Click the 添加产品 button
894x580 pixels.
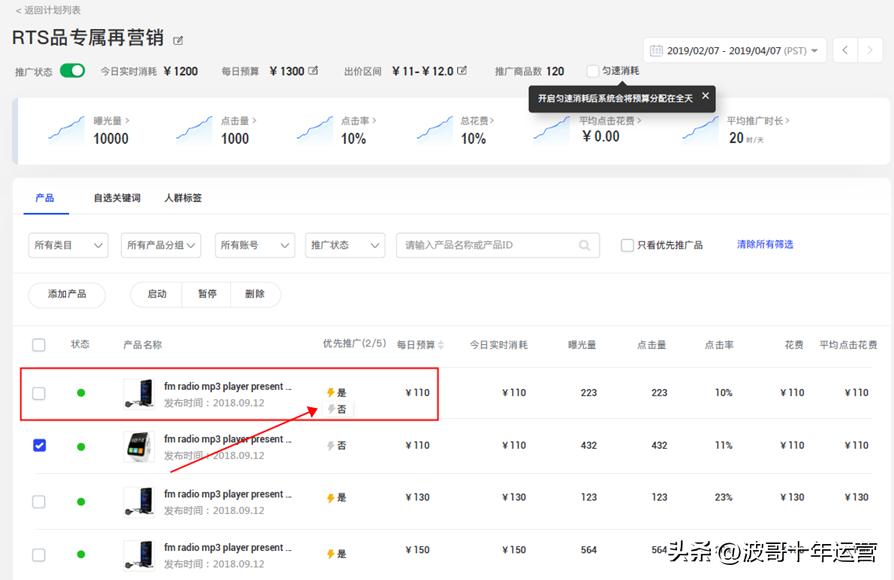click(66, 295)
